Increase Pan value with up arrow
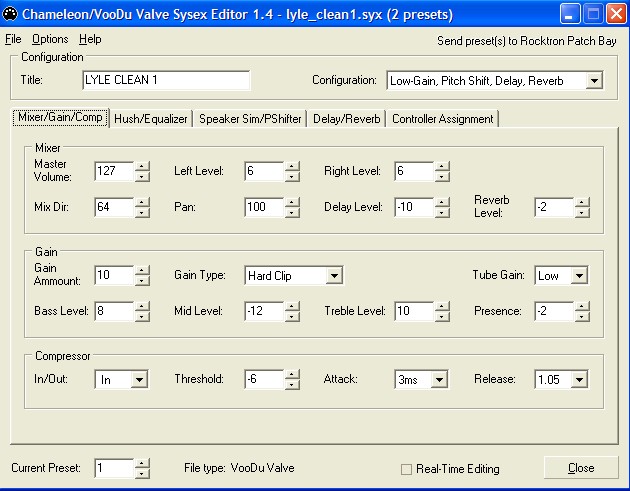This screenshot has height=491, width=630. point(292,202)
